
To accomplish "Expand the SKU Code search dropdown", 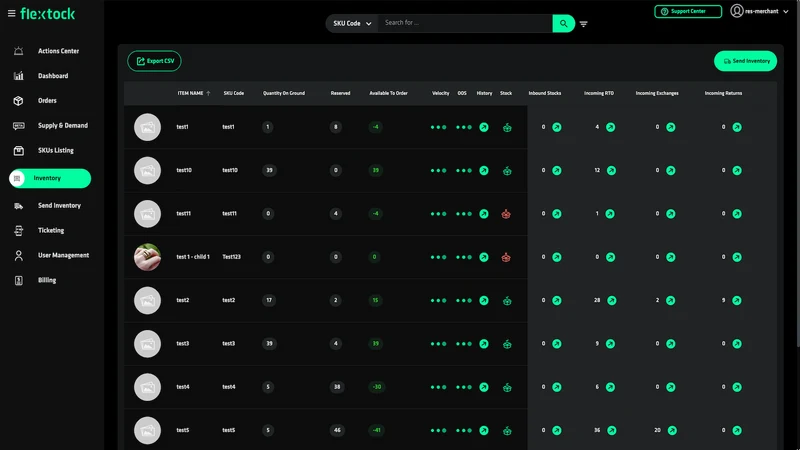I will [352, 23].
